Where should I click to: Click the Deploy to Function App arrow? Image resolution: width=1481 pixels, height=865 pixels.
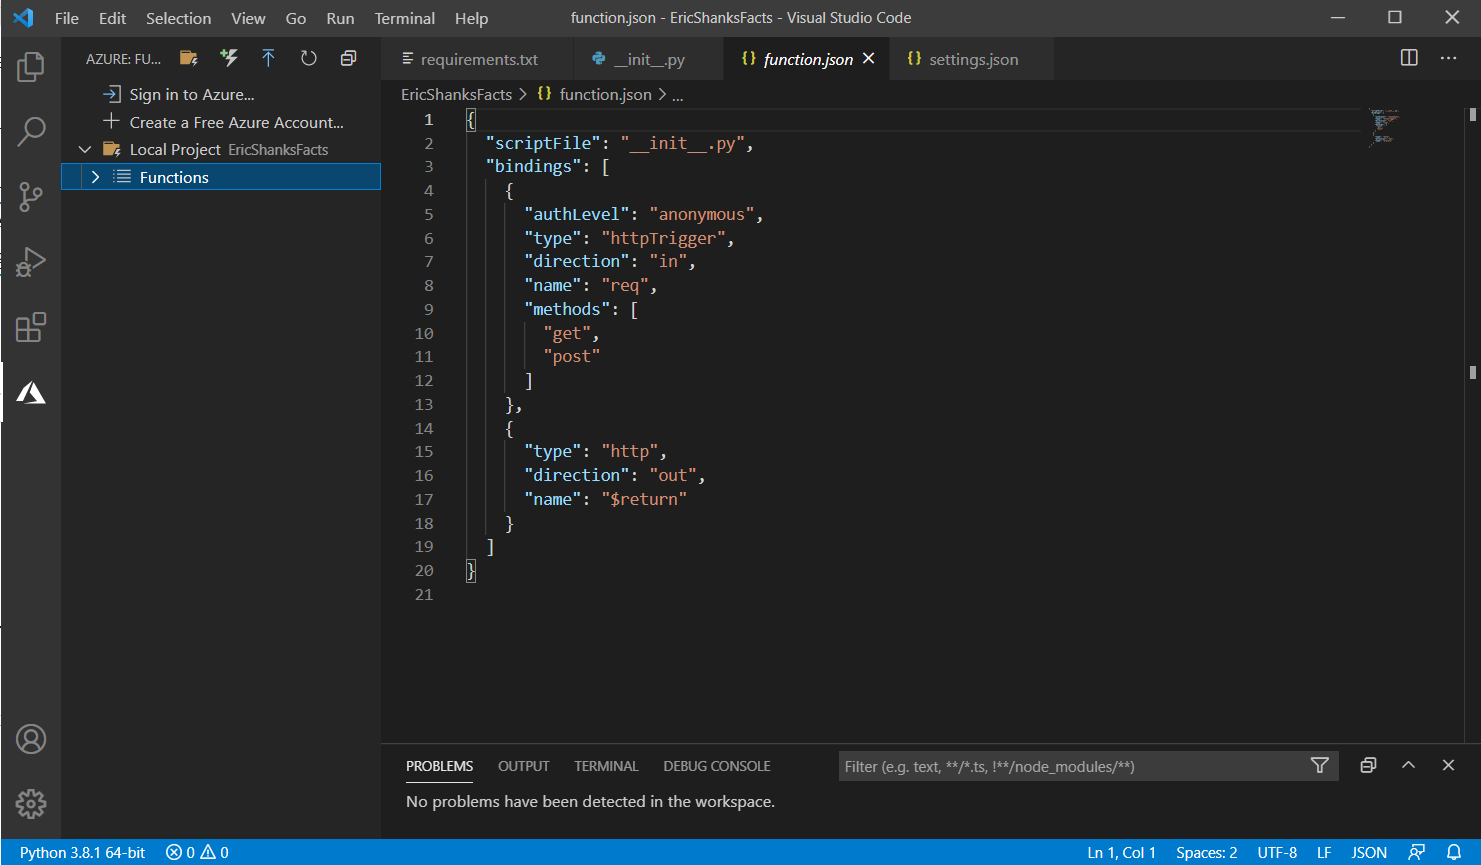tap(268, 58)
